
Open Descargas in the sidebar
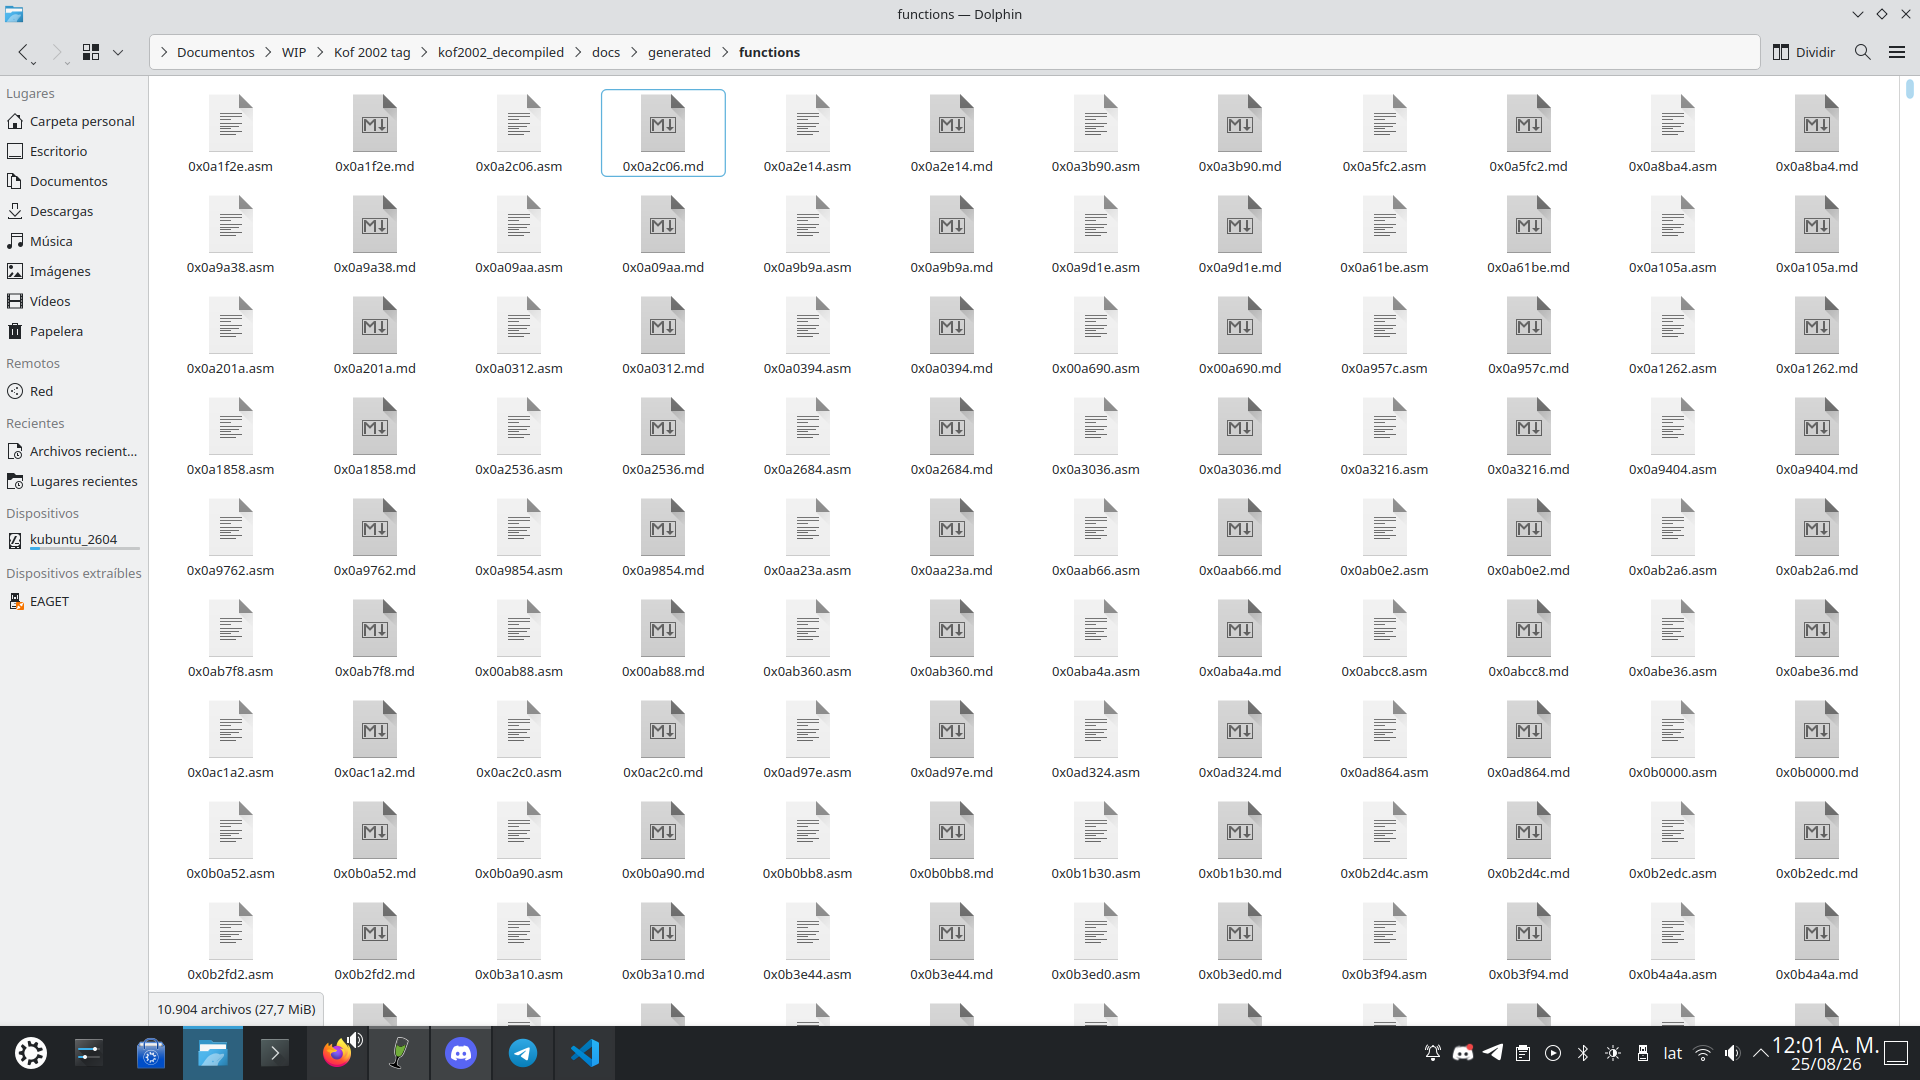(74, 211)
